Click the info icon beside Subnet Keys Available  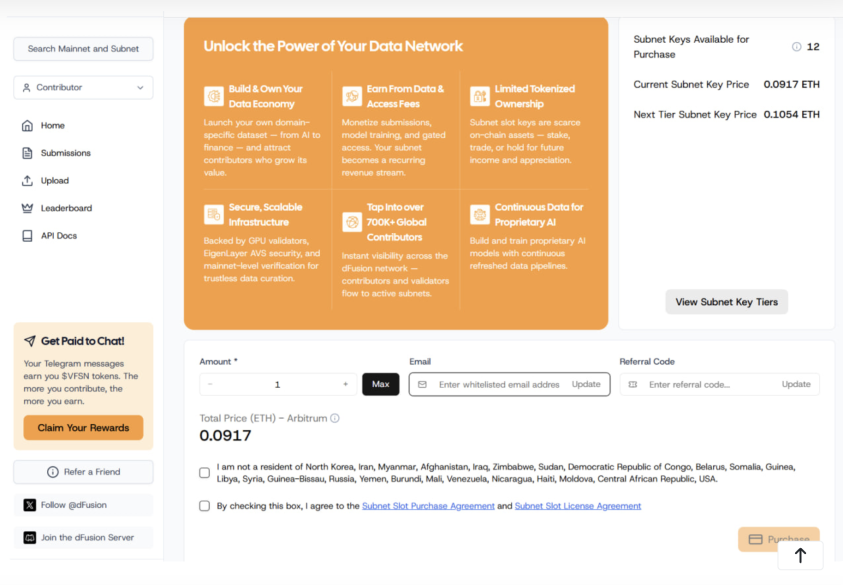click(x=797, y=47)
